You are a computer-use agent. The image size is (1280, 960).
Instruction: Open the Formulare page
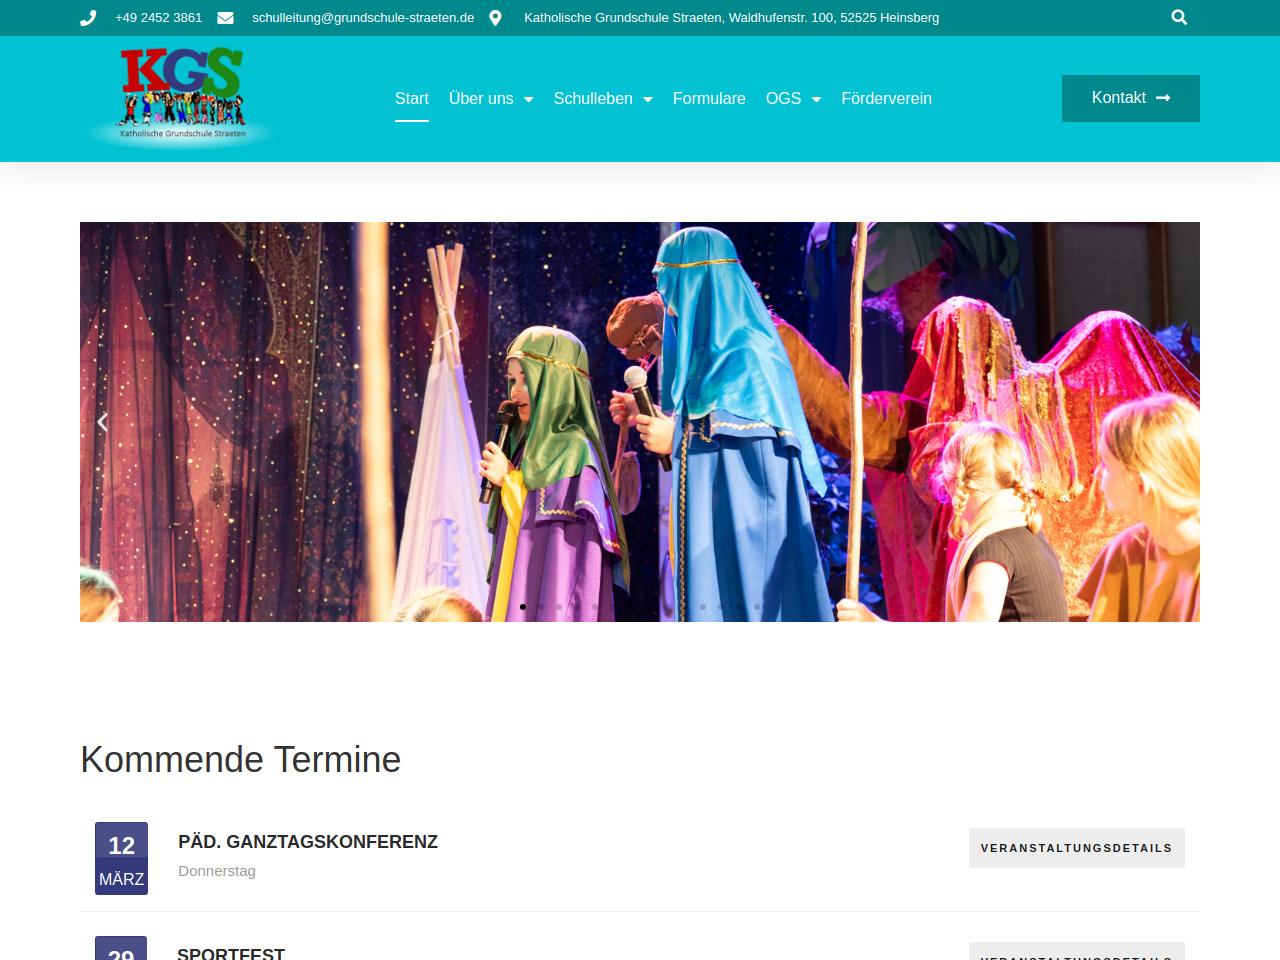tap(709, 98)
